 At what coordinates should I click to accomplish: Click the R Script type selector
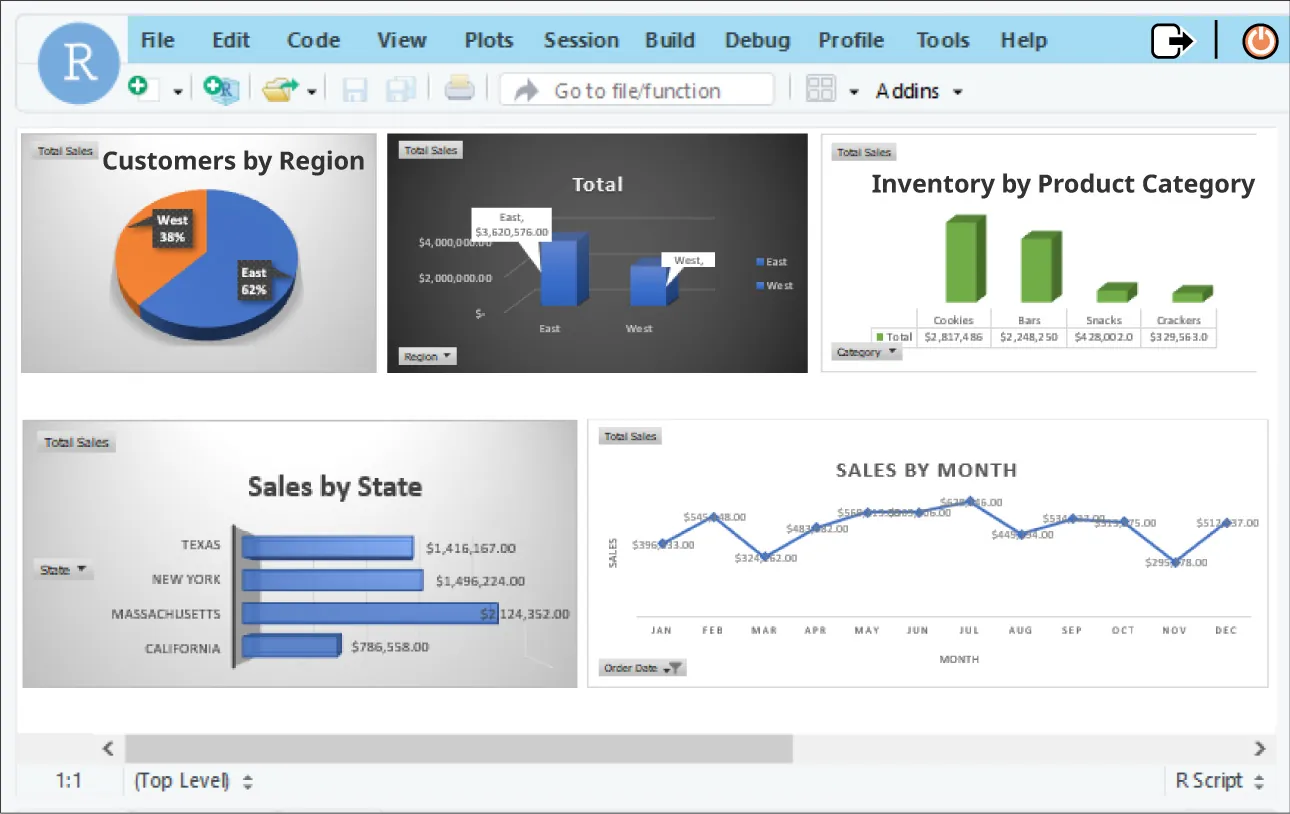pos(1214,780)
